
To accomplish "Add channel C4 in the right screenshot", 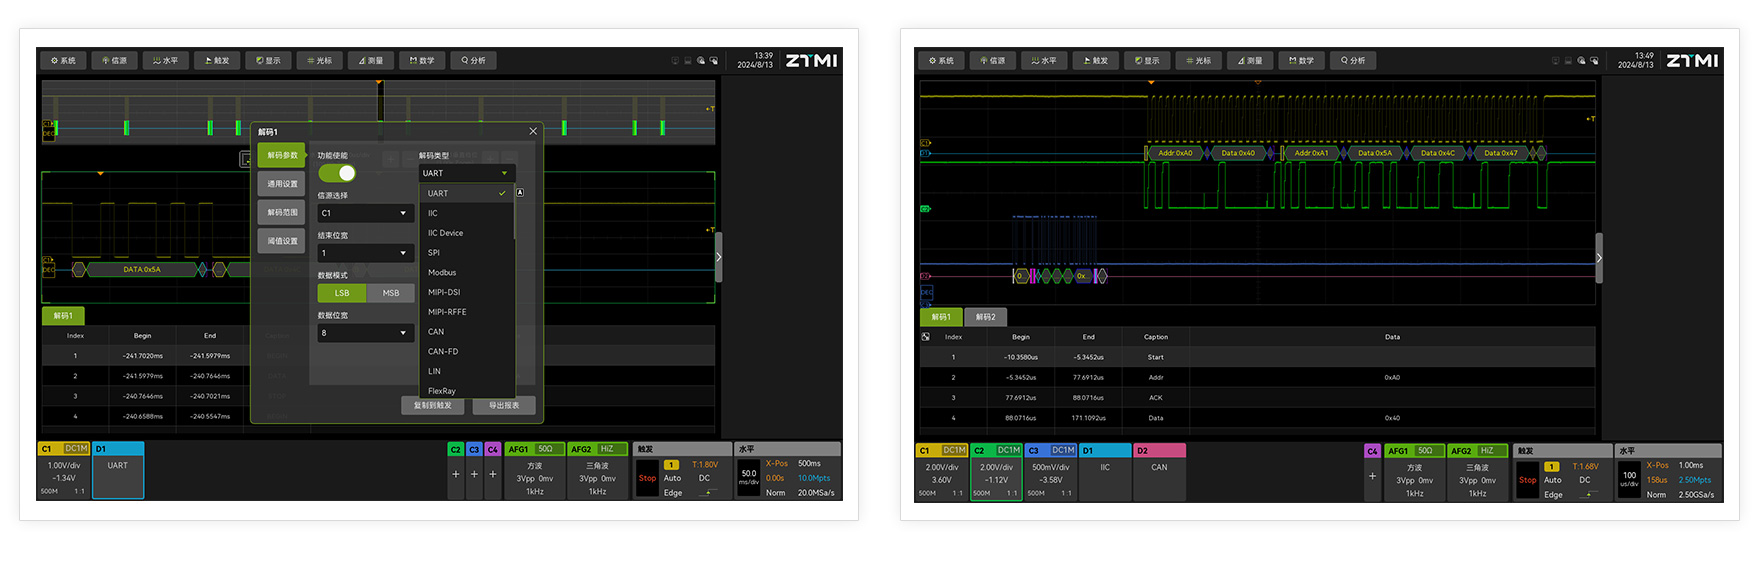I will (x=1372, y=476).
